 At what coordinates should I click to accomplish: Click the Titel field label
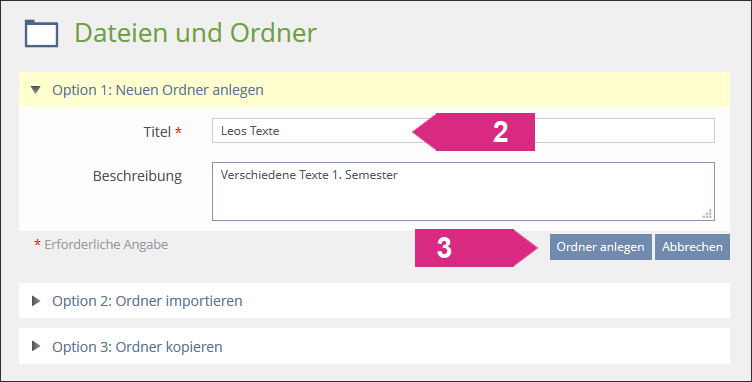157,132
